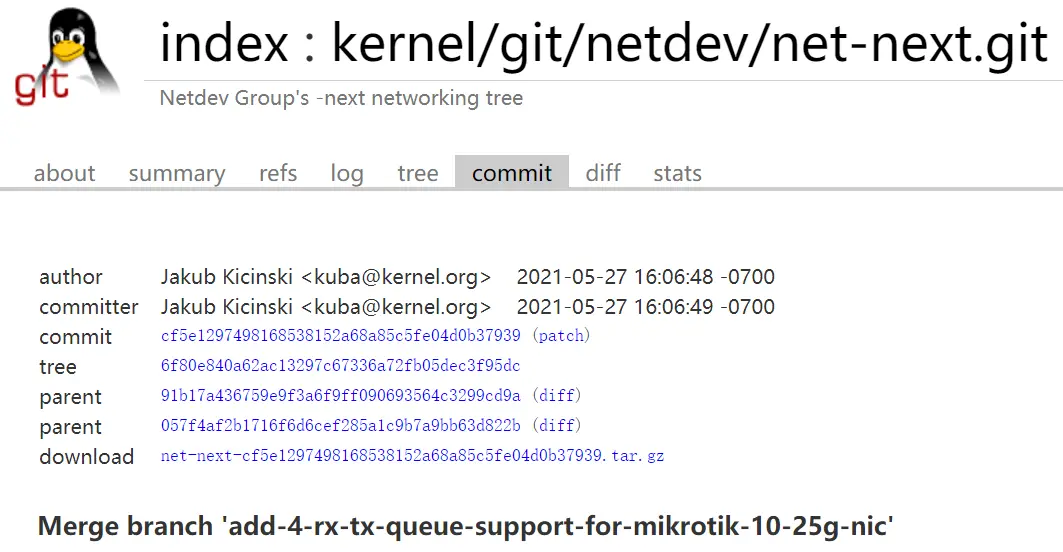Click the git Tux penguin logo
The width and height of the screenshot is (1063, 552).
pos(66,57)
